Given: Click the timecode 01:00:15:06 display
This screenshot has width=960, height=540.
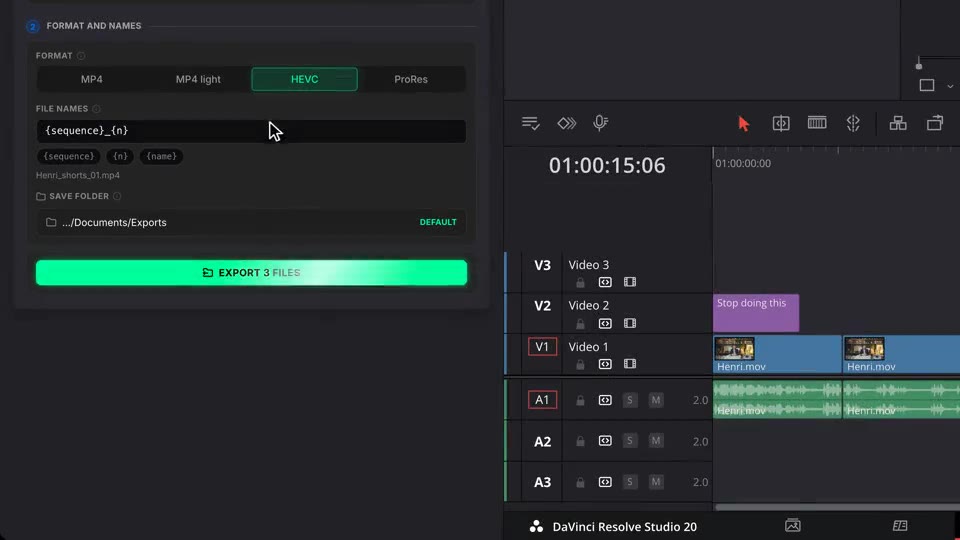Looking at the screenshot, I should click(x=607, y=165).
